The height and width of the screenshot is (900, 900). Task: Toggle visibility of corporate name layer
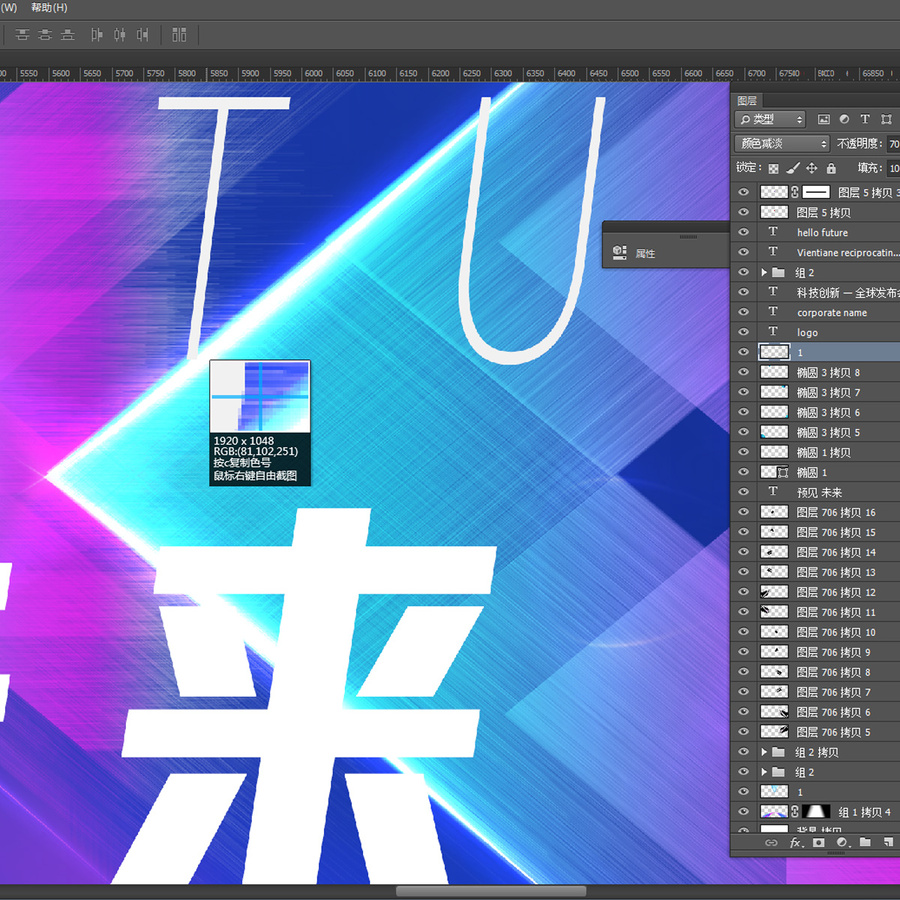pyautogui.click(x=744, y=312)
